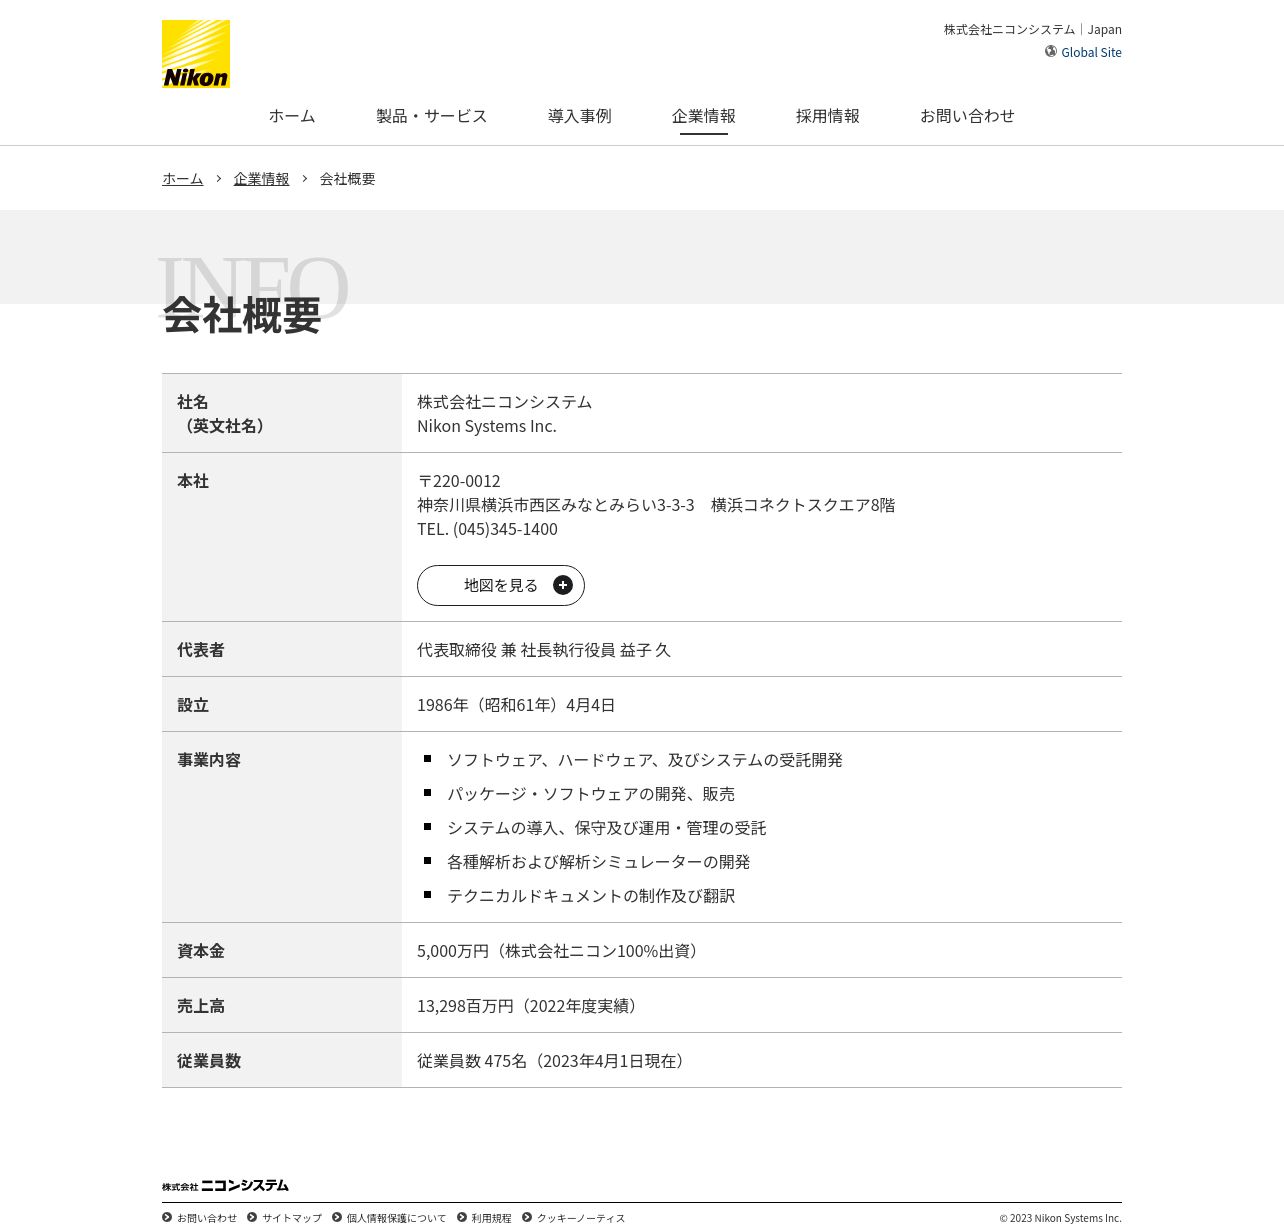The height and width of the screenshot is (1226, 1284).
Task: Click the bullet 各種解析および解析シミュレーターの開発
Action: [599, 862]
